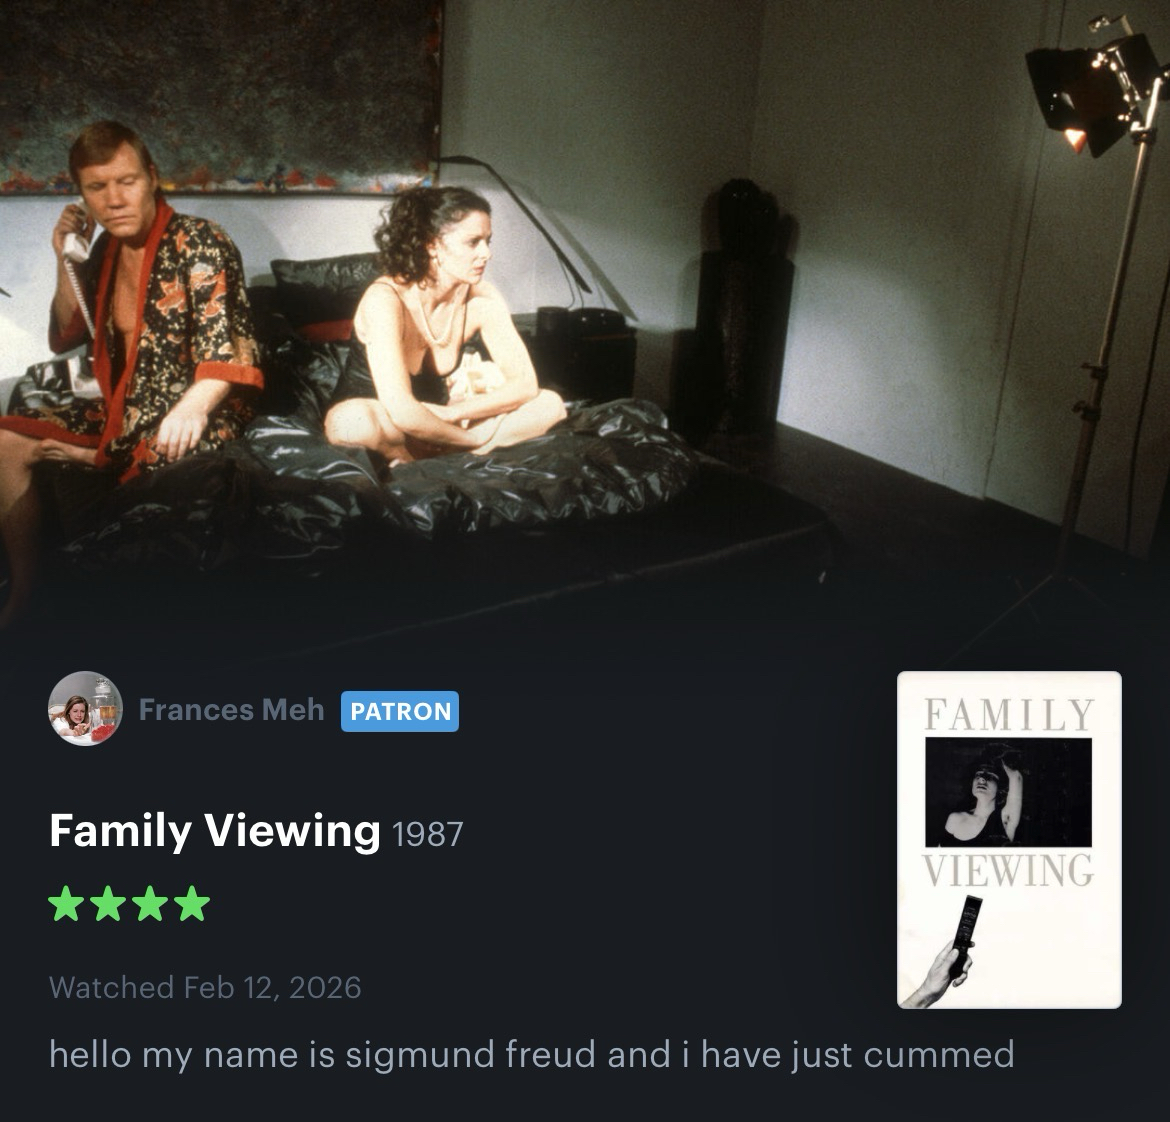Viewport: 1170px width, 1122px height.
Task: Click the second green rating star
Action: tap(108, 903)
